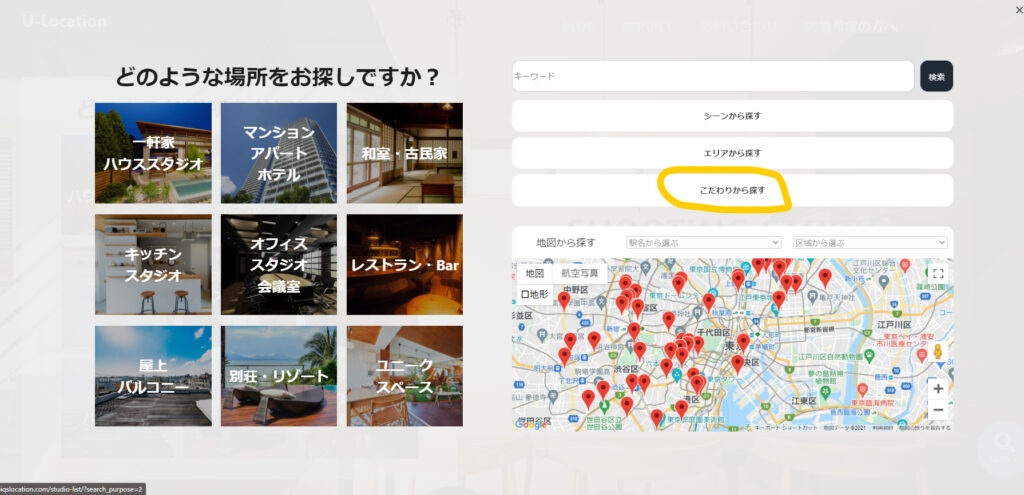Switch map to 航空写真 satellite view
This screenshot has width=1024, height=495.
click(580, 273)
